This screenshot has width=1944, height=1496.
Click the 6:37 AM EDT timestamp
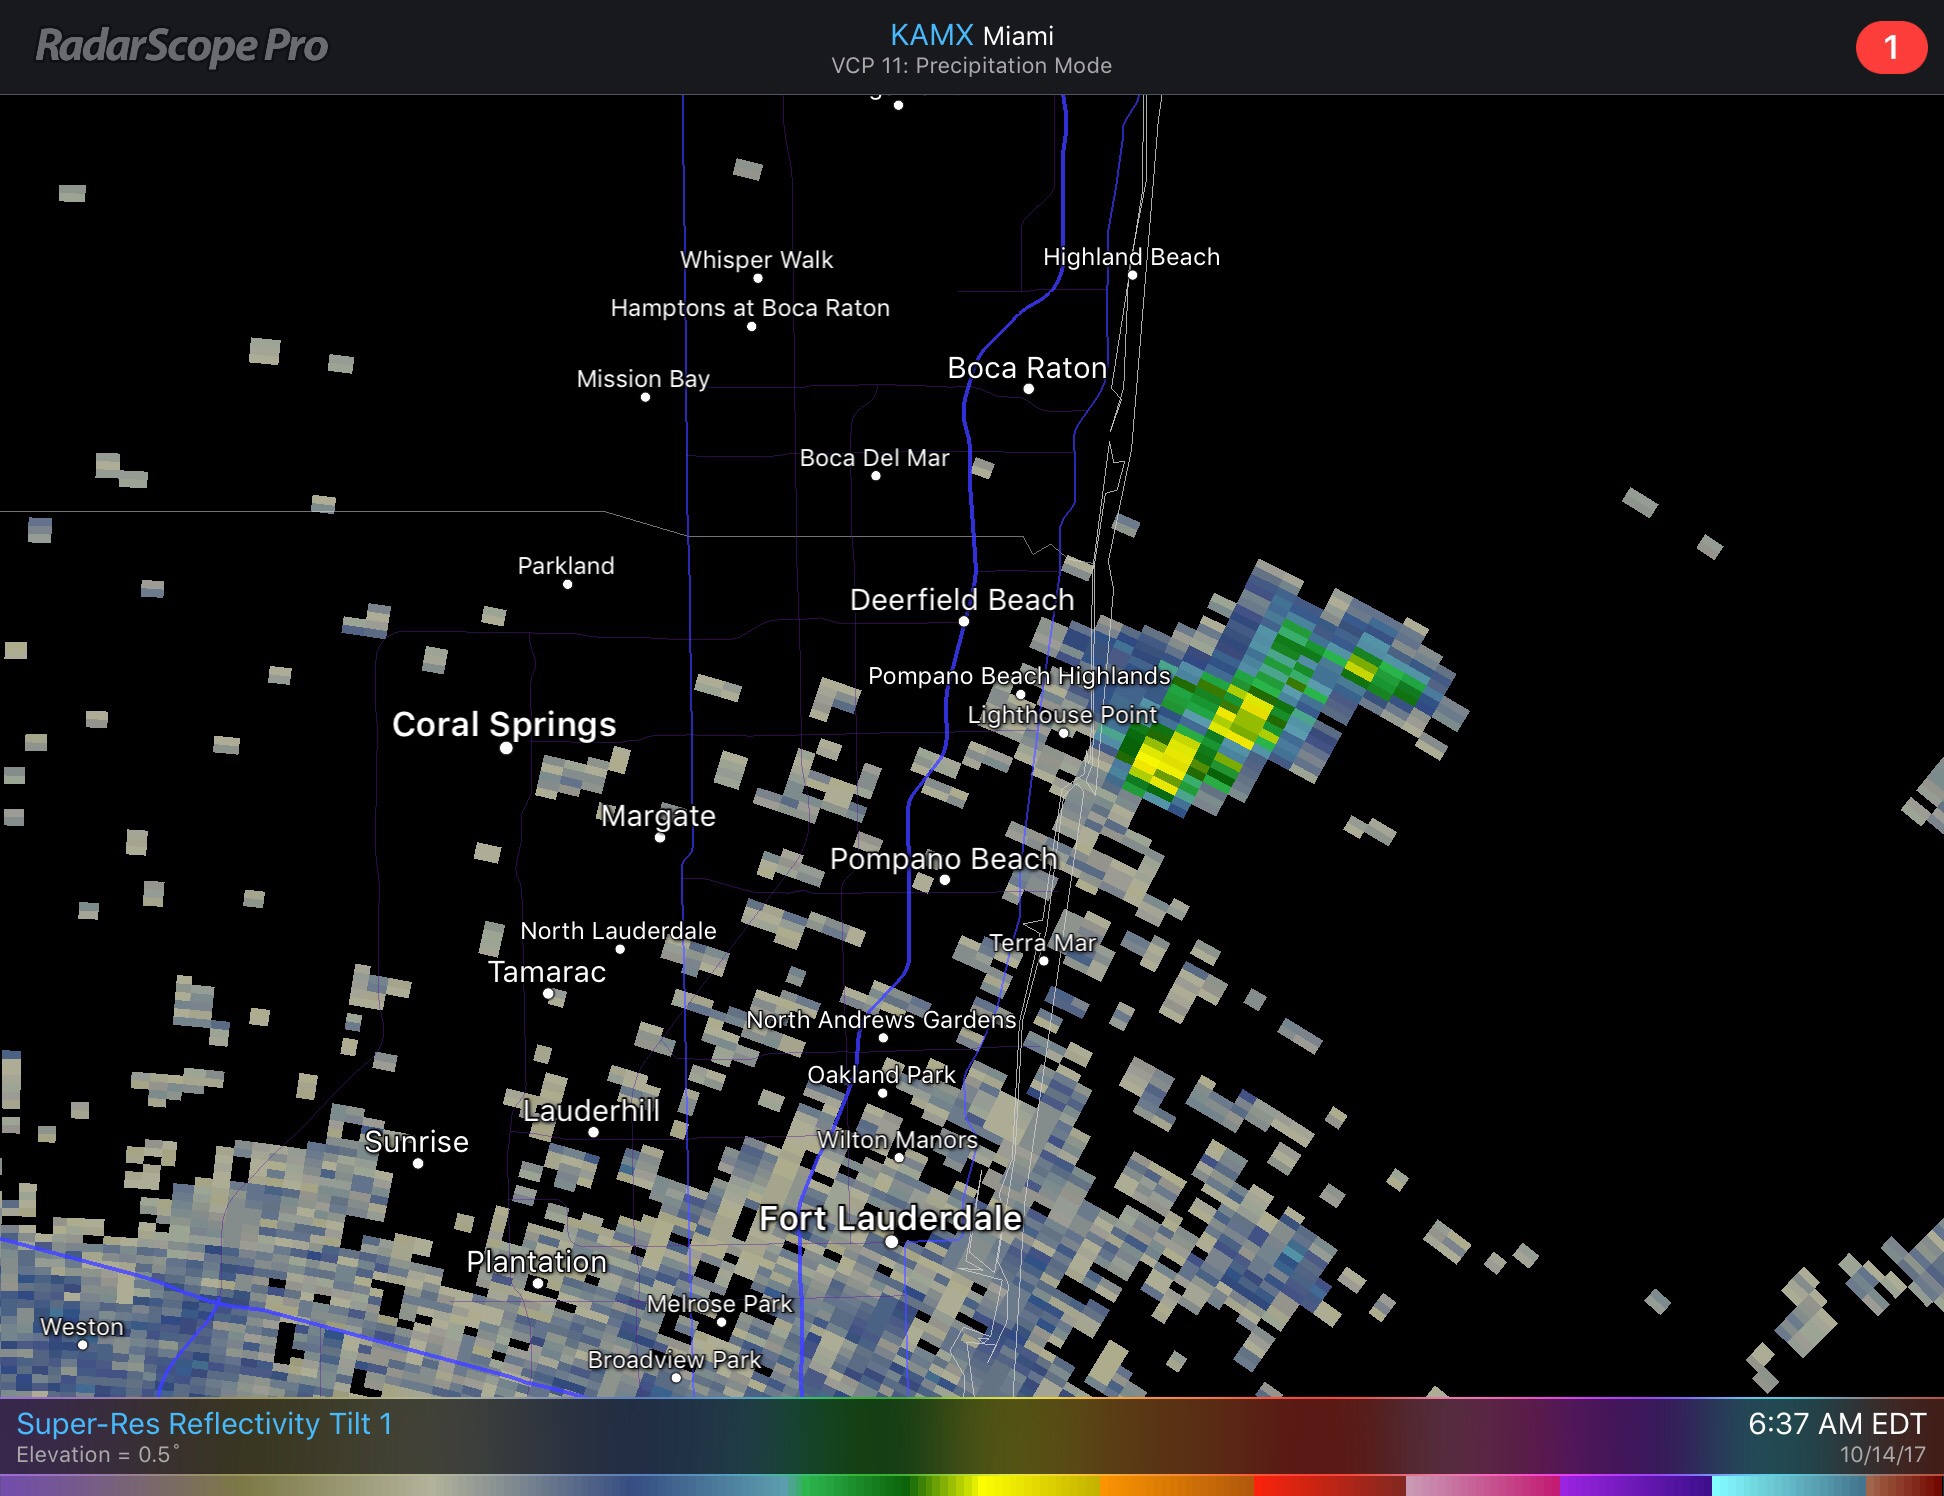point(1836,1423)
